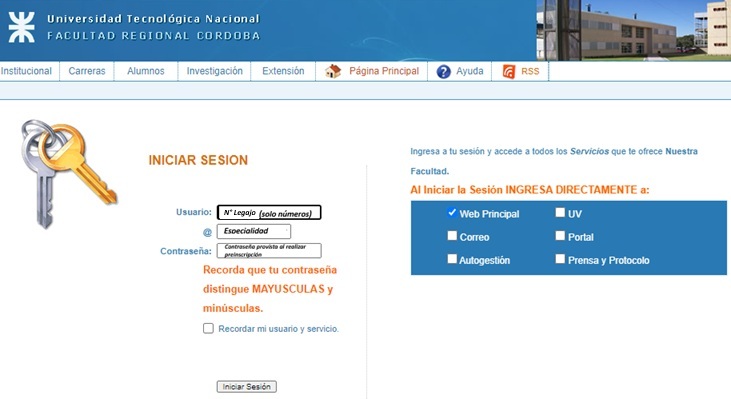Viewport: 731px width, 399px height.
Task: Enable Prensa y Protocolo checkbox
Action: click(560, 259)
